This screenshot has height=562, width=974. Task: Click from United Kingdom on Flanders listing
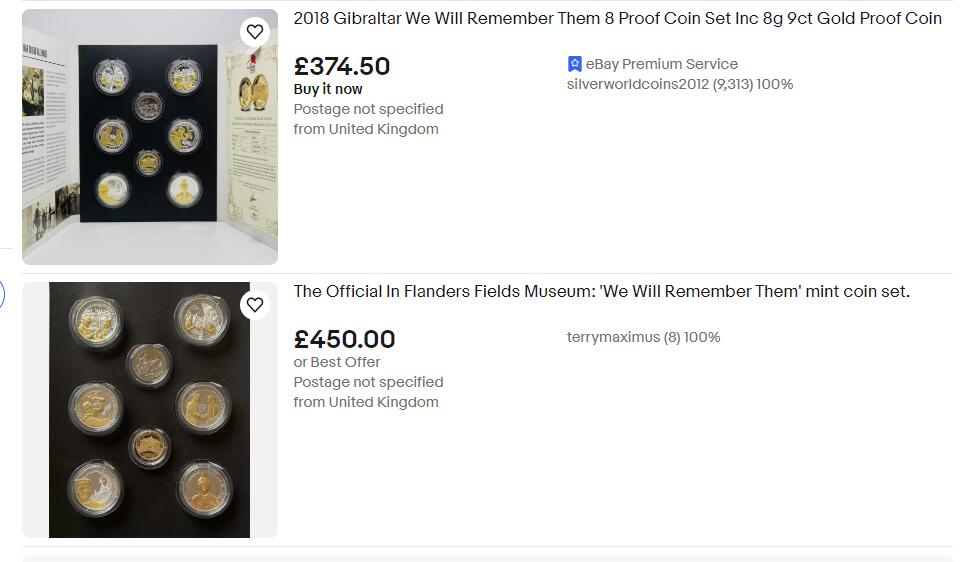[366, 402]
